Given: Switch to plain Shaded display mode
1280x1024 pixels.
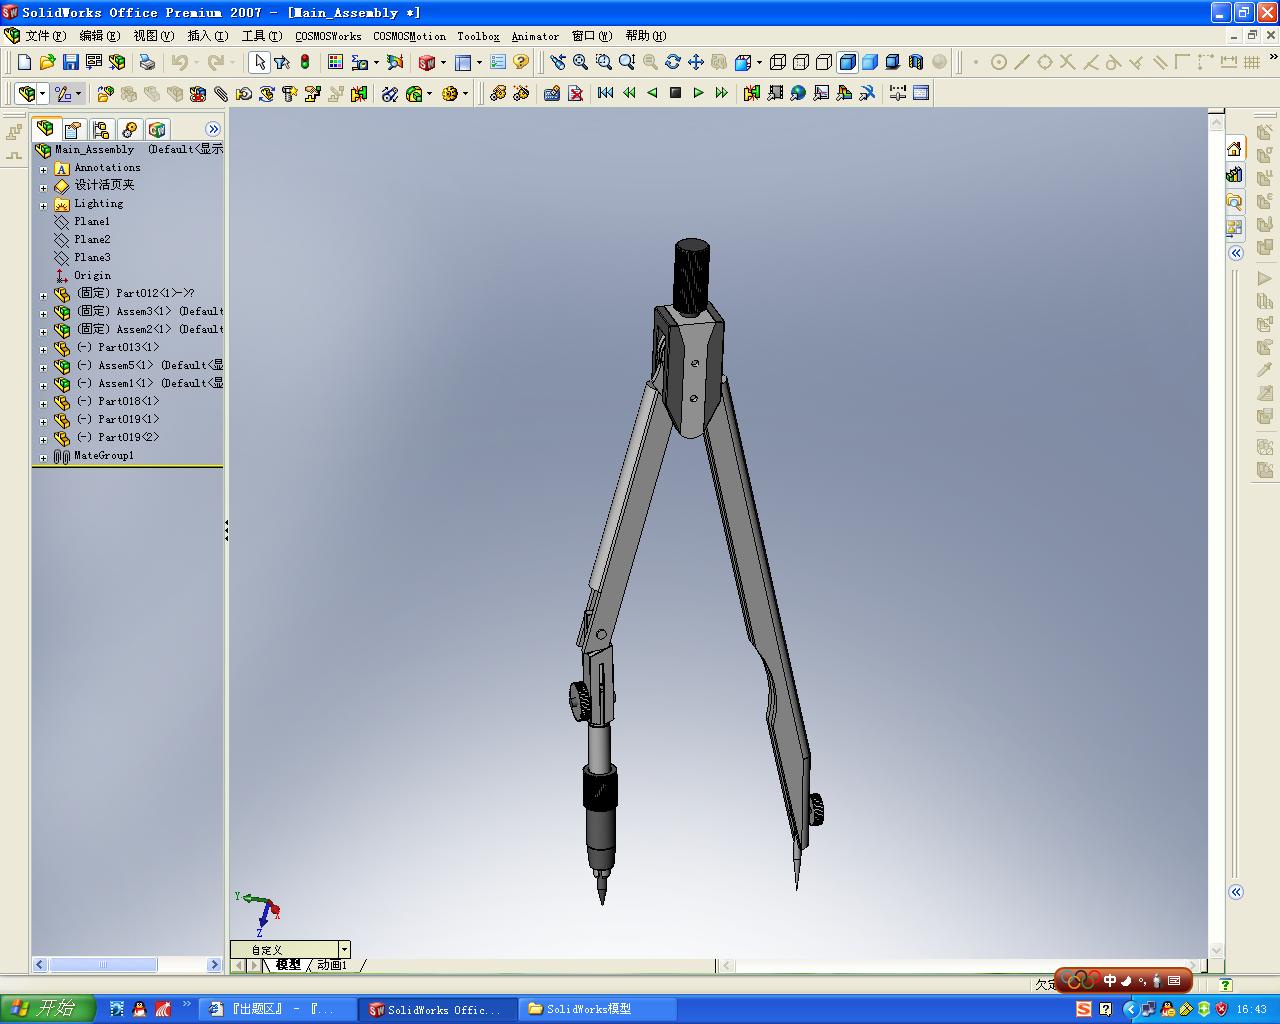Looking at the screenshot, I should click(870, 62).
